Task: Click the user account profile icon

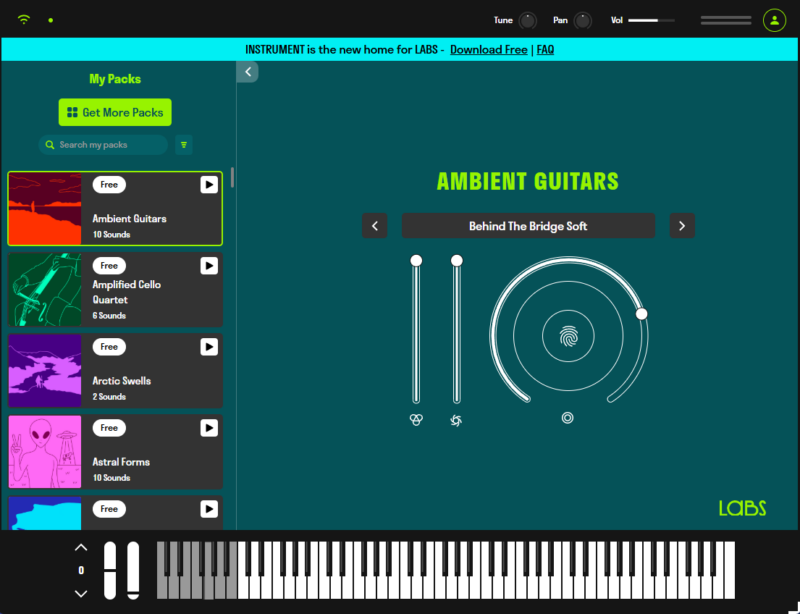Action: tap(774, 20)
